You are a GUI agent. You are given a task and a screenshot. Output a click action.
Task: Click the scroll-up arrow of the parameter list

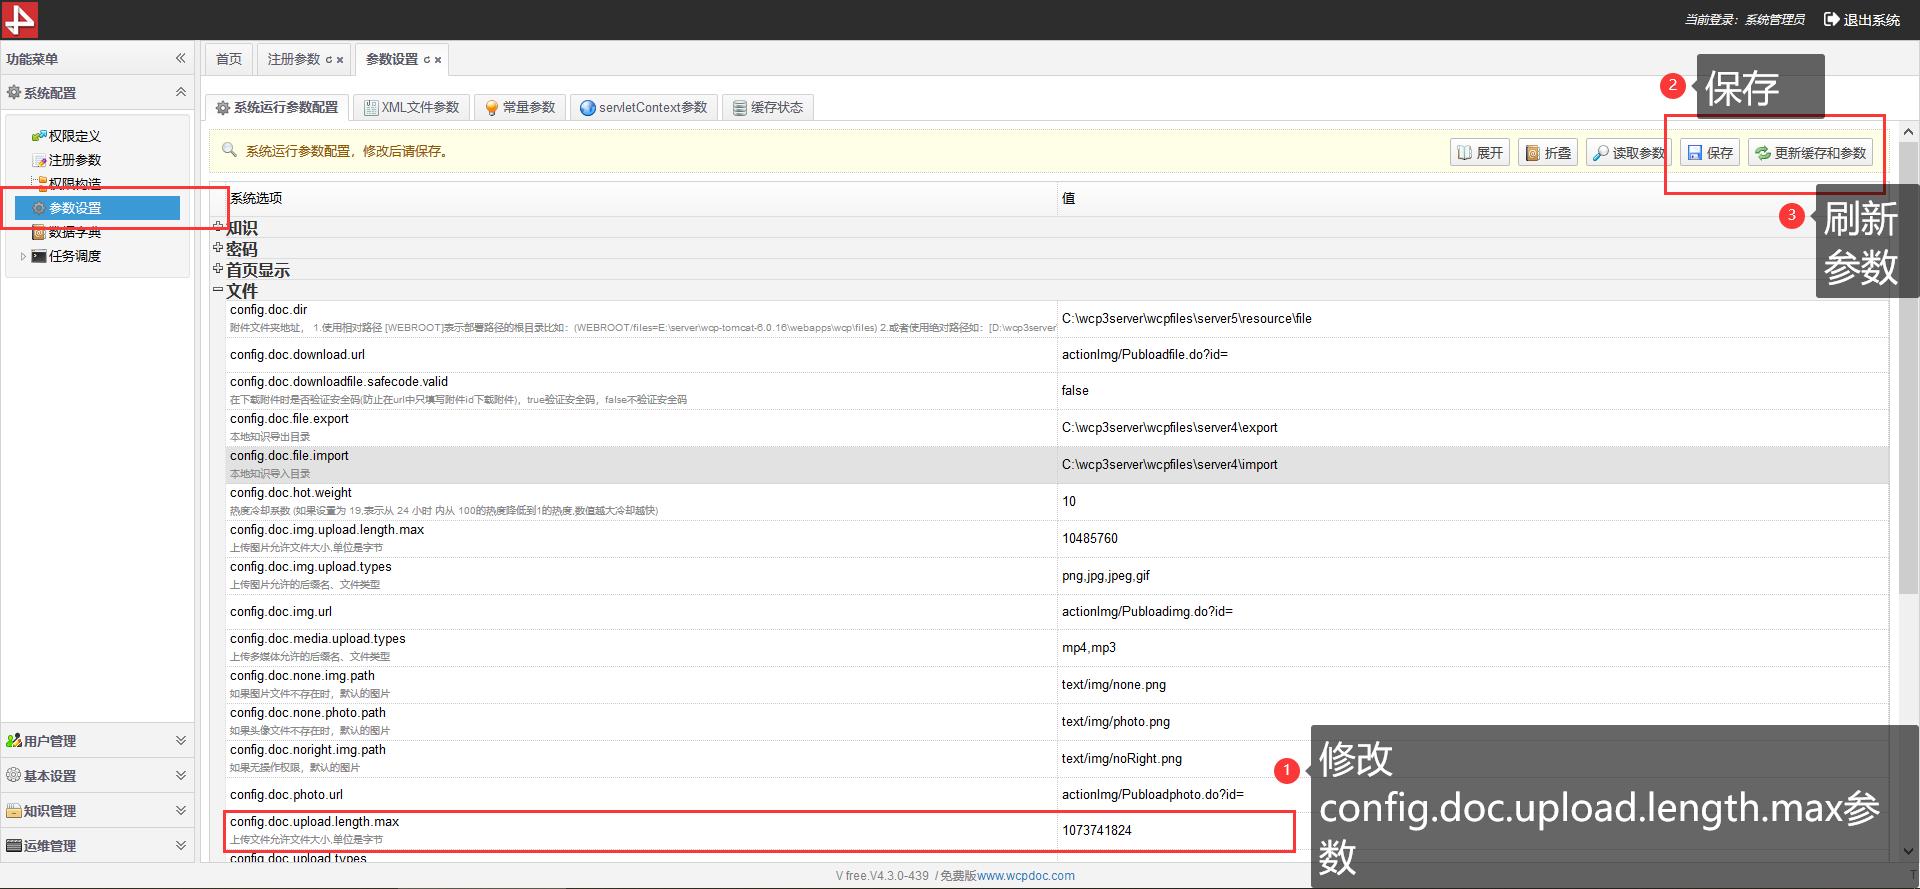click(1908, 132)
